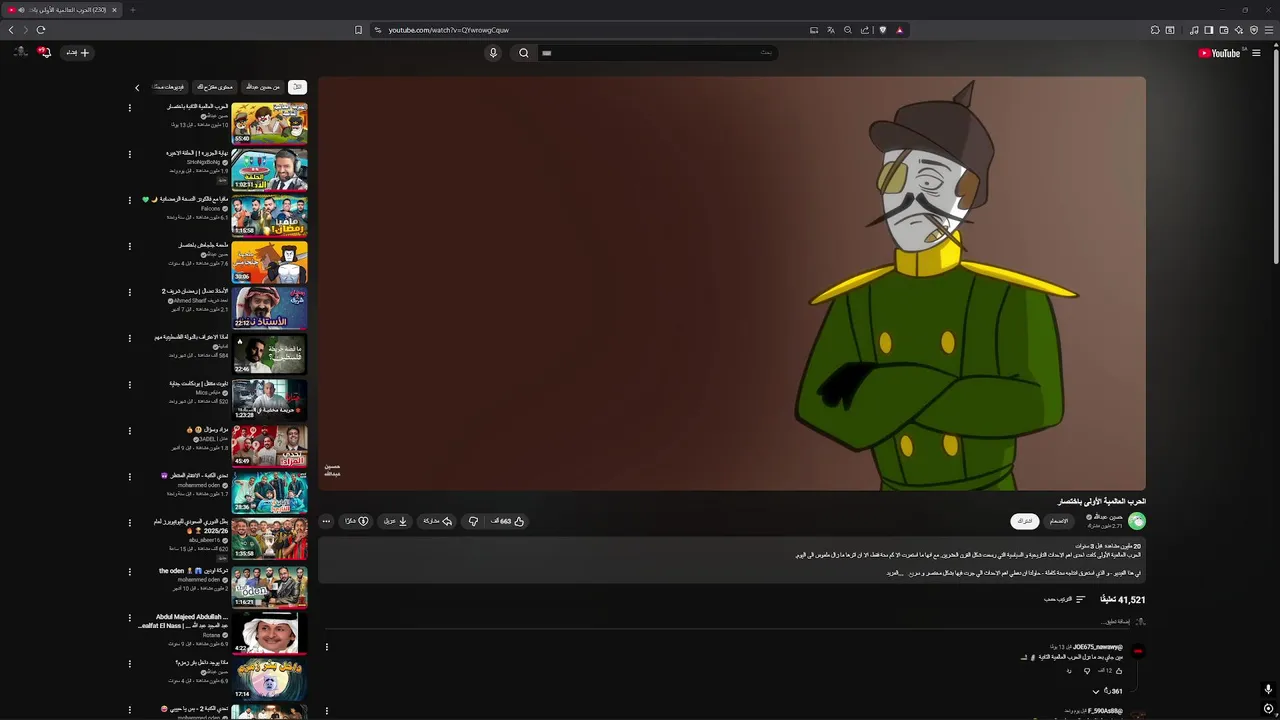Download the video
The height and width of the screenshot is (720, 1280).
click(x=396, y=521)
